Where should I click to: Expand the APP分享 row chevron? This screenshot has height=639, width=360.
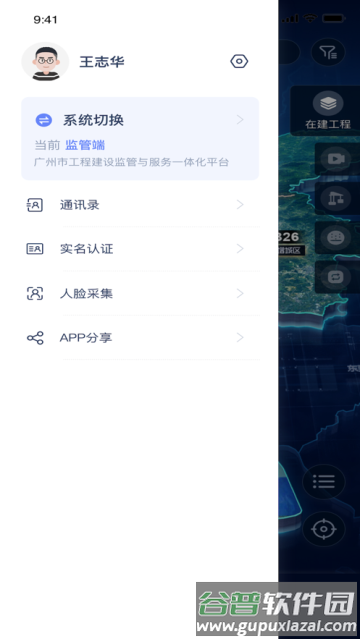coord(240,337)
